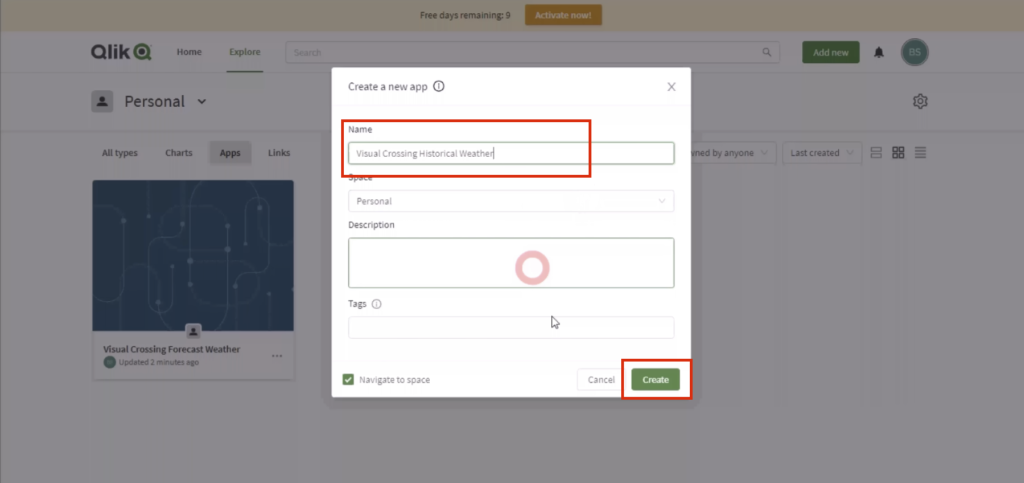The image size is (1024, 483).
Task: Filter by All types
Action: (x=120, y=153)
